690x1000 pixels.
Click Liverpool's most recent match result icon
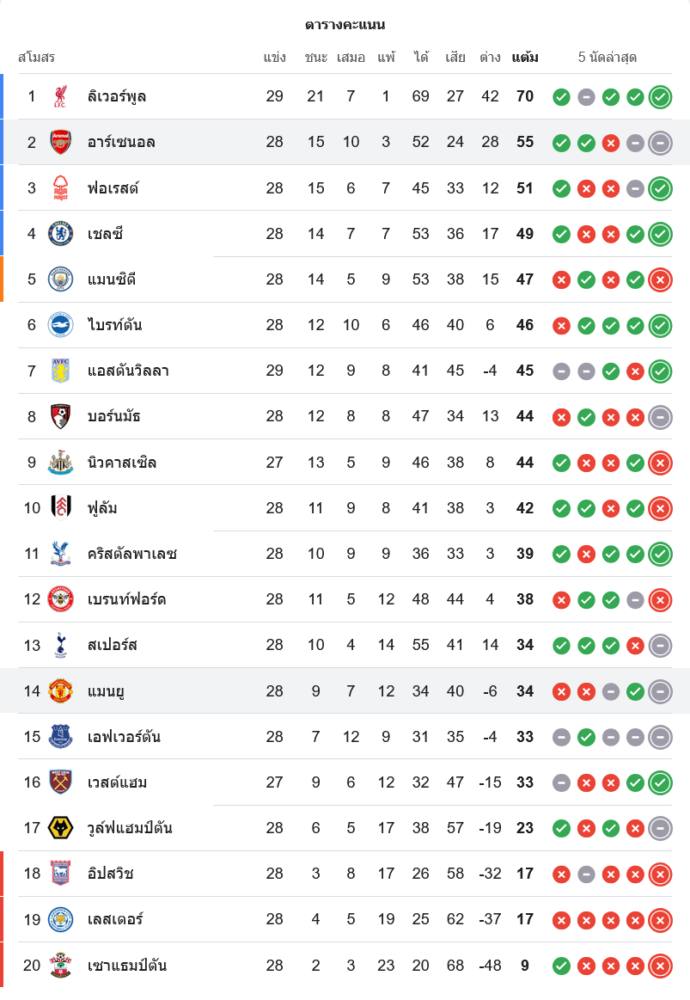coord(660,97)
